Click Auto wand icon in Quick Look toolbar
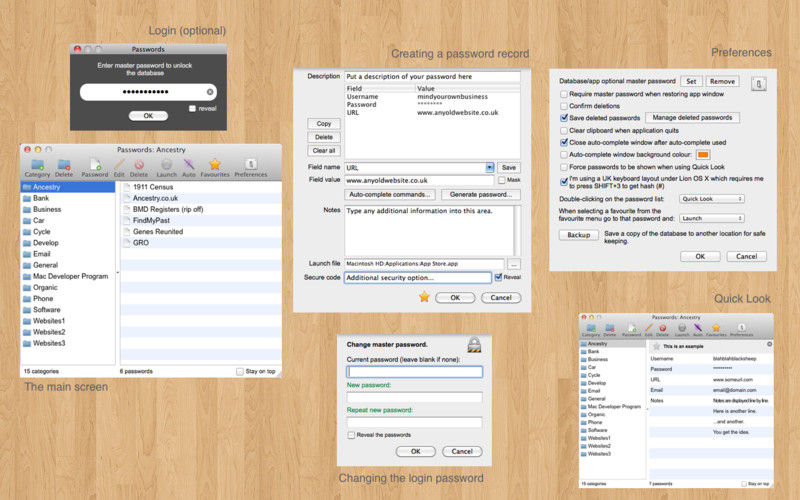Viewport: 800px width, 500px height. [x=697, y=328]
